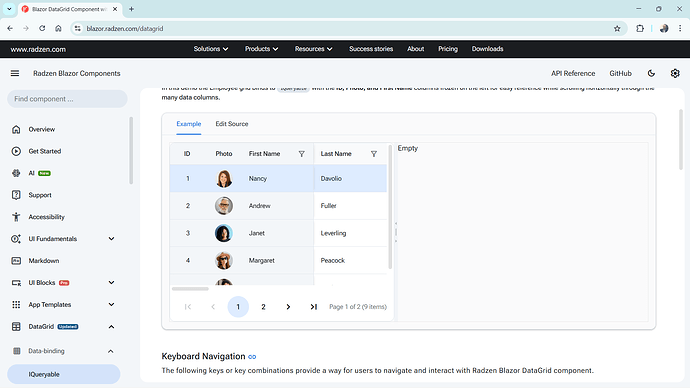The image size is (690, 388).
Task: Open Success stories menu item
Action: [x=371, y=49]
